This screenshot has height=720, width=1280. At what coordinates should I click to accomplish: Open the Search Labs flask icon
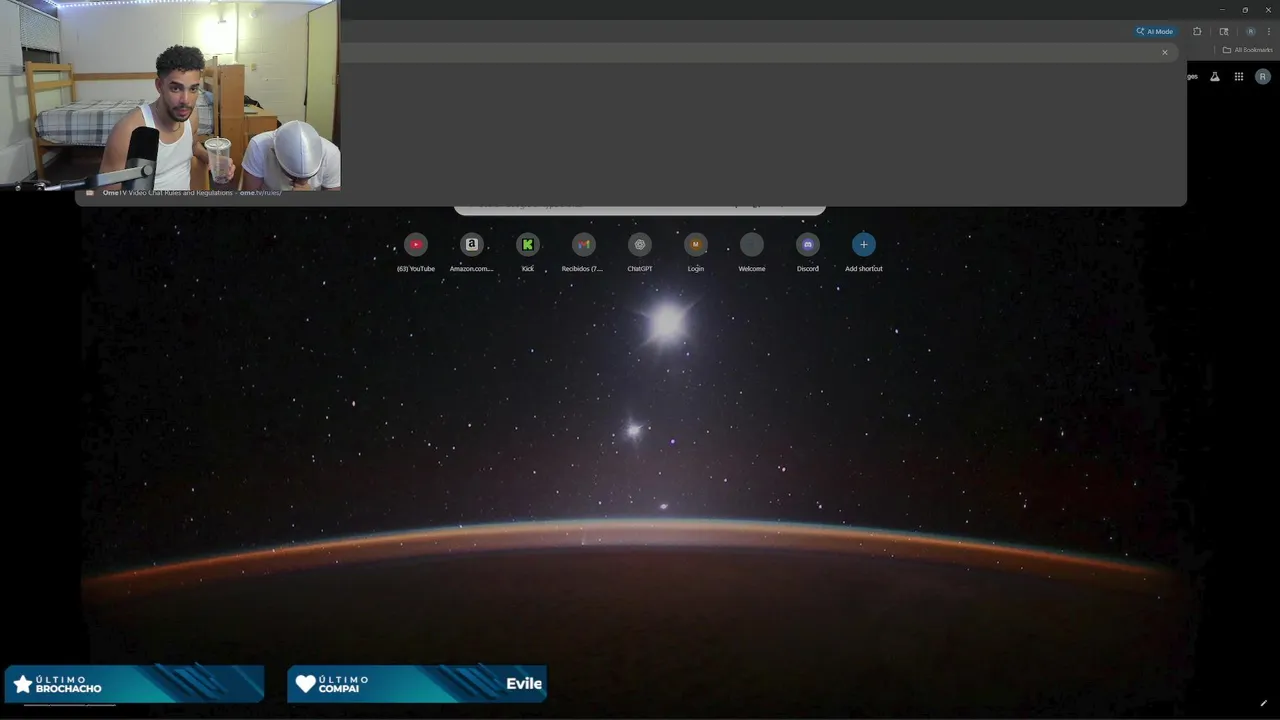pos(1215,77)
